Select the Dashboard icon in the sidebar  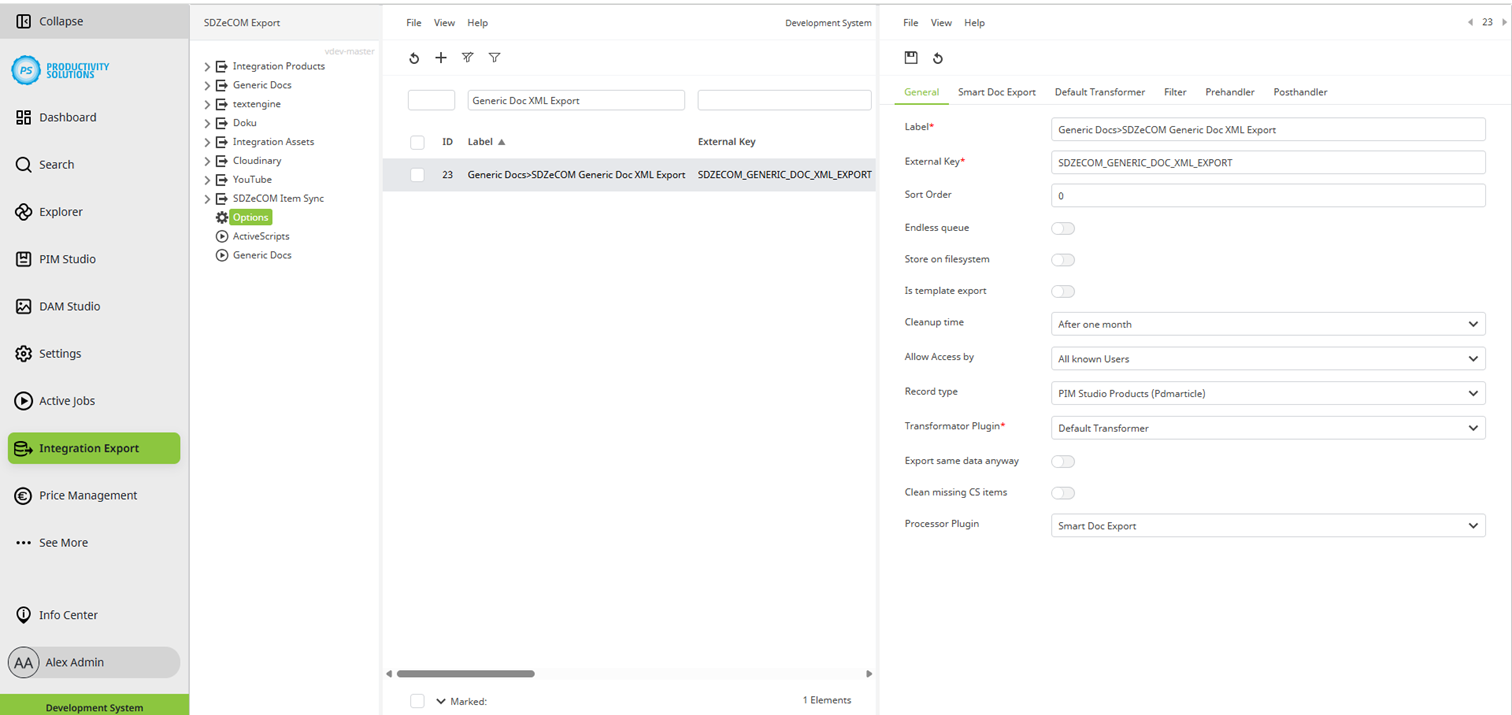coord(25,117)
